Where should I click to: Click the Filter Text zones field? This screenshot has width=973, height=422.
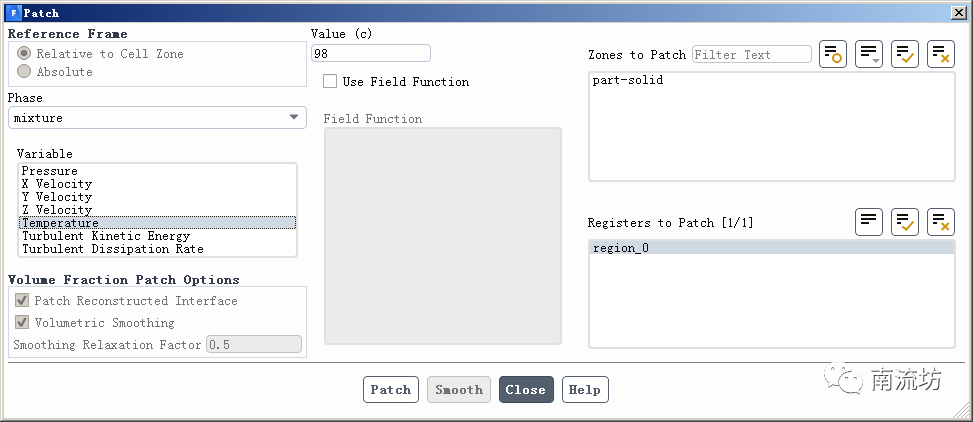(751, 54)
